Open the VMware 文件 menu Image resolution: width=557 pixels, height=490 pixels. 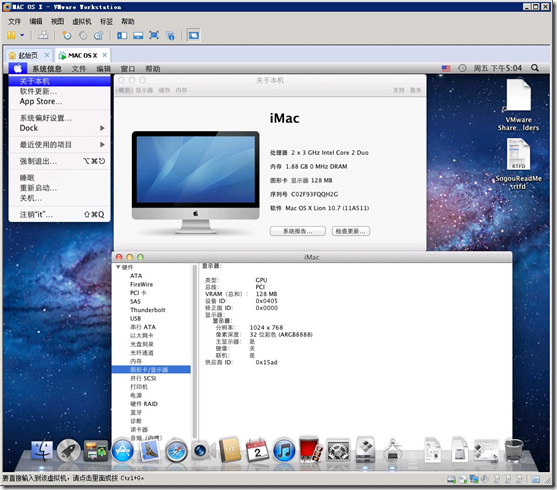point(15,21)
